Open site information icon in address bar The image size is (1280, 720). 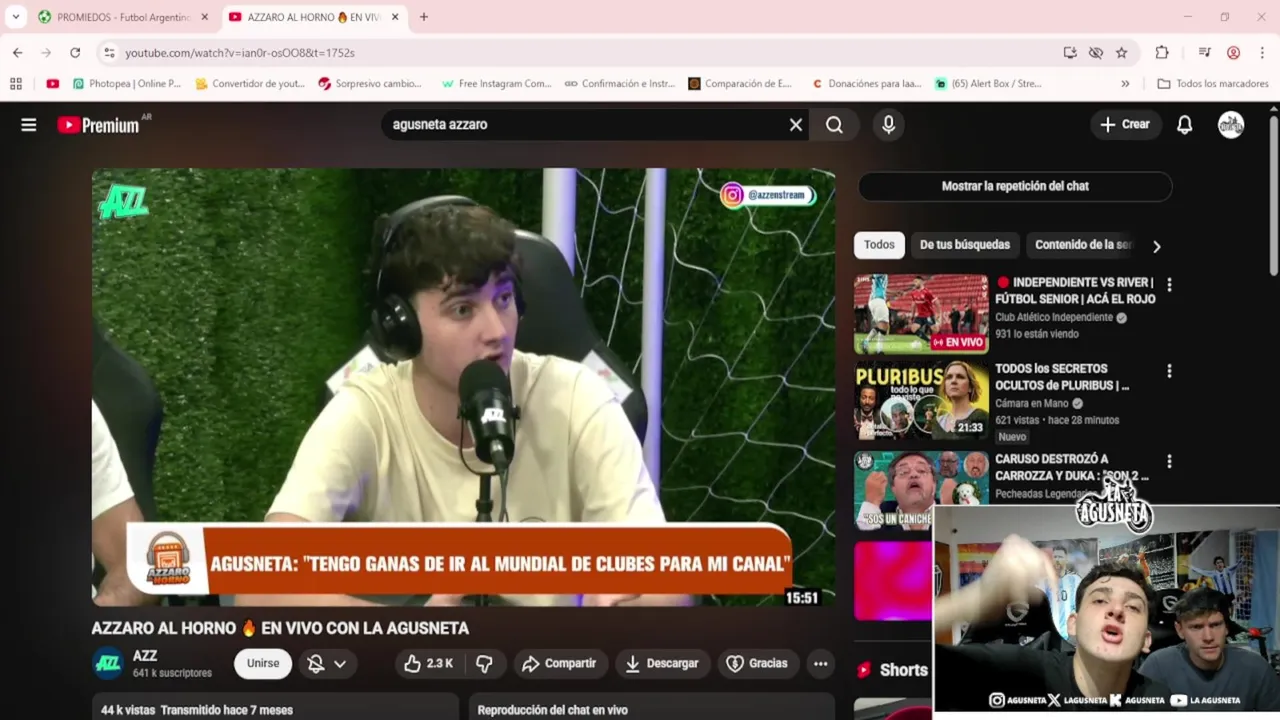(109, 52)
